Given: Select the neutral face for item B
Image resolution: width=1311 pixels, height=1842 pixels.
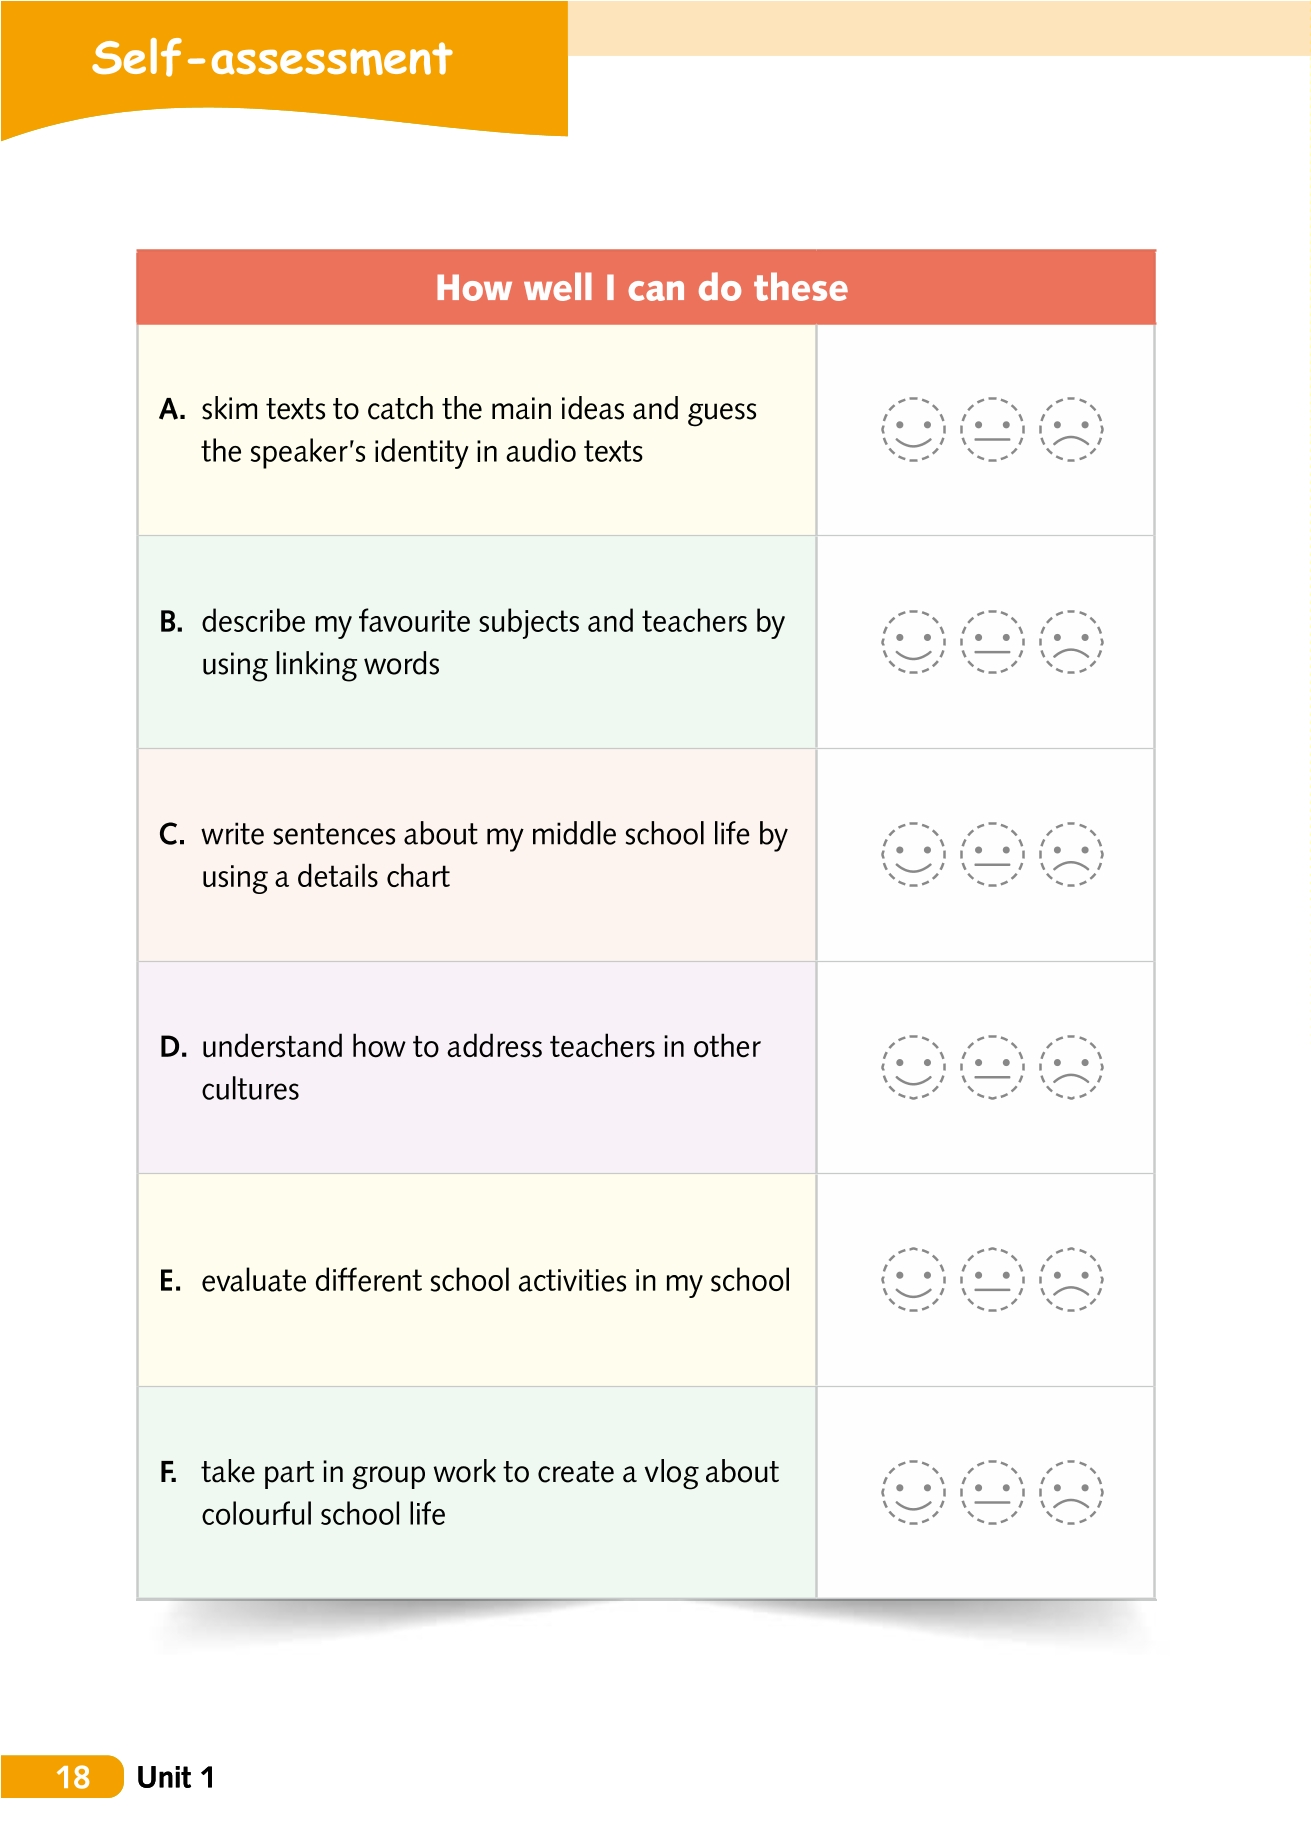Looking at the screenshot, I should pos(991,642).
